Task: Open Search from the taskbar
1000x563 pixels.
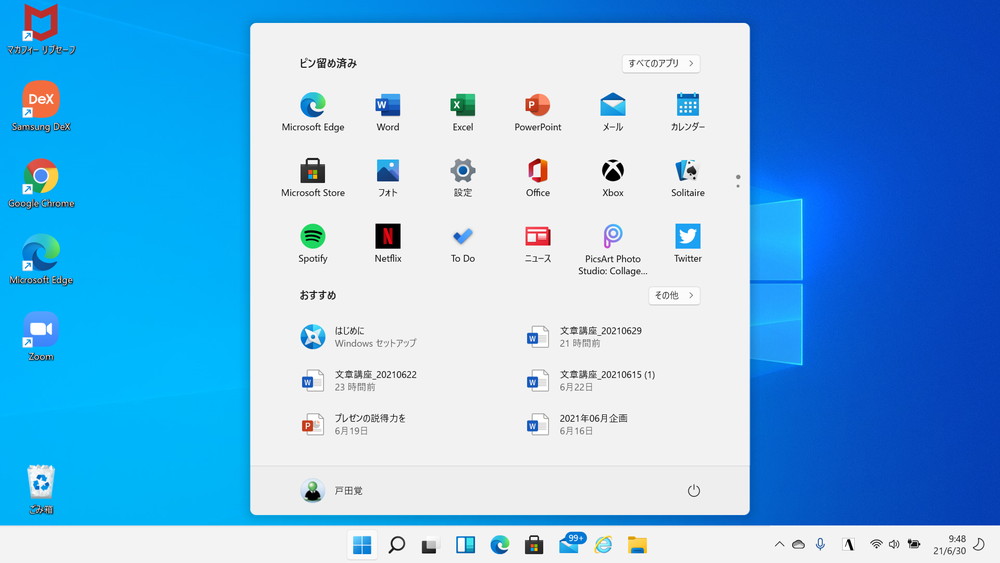Action: pyautogui.click(x=397, y=545)
